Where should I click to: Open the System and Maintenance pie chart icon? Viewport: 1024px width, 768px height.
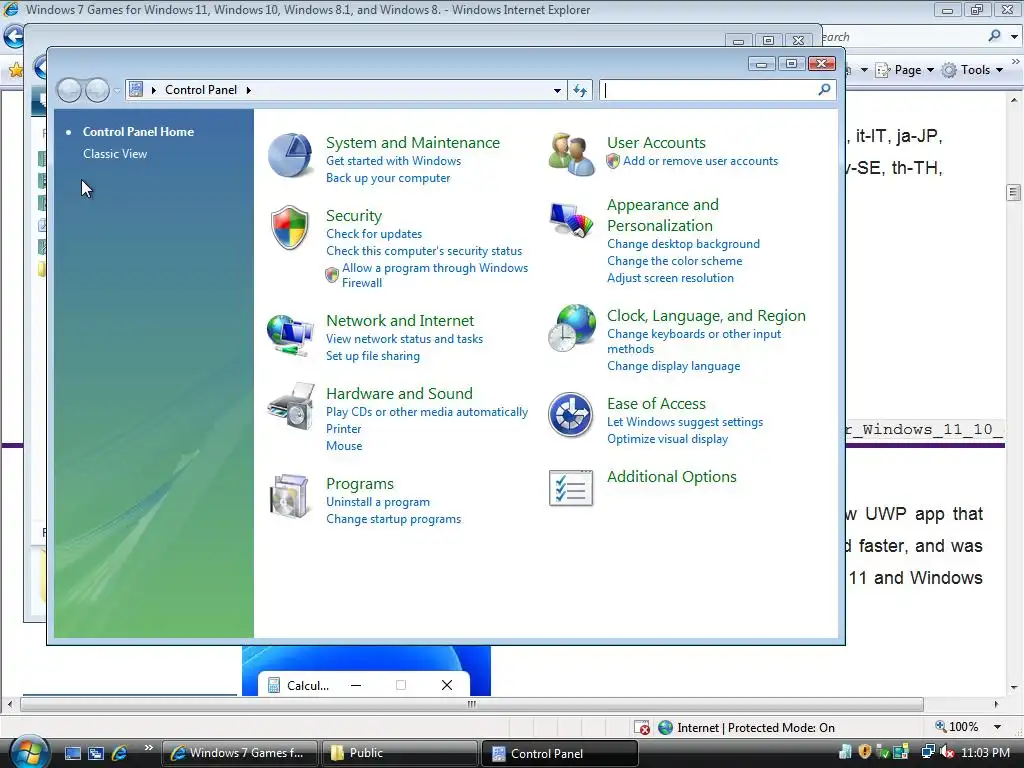290,155
